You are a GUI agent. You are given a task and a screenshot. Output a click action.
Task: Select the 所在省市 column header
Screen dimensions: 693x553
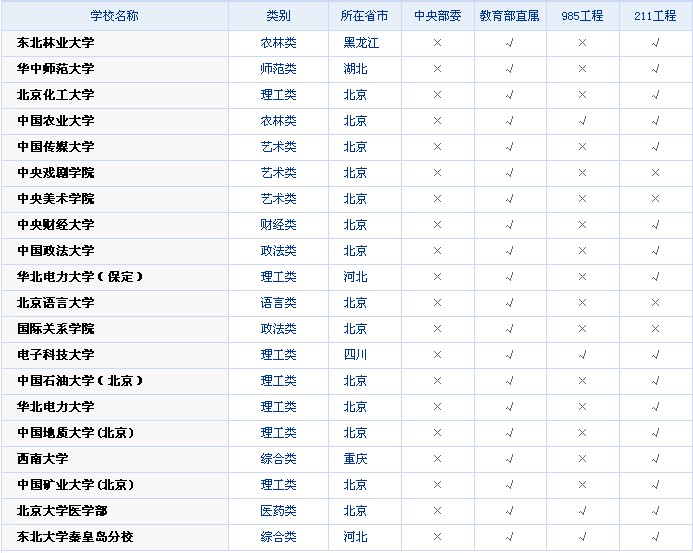(x=364, y=17)
